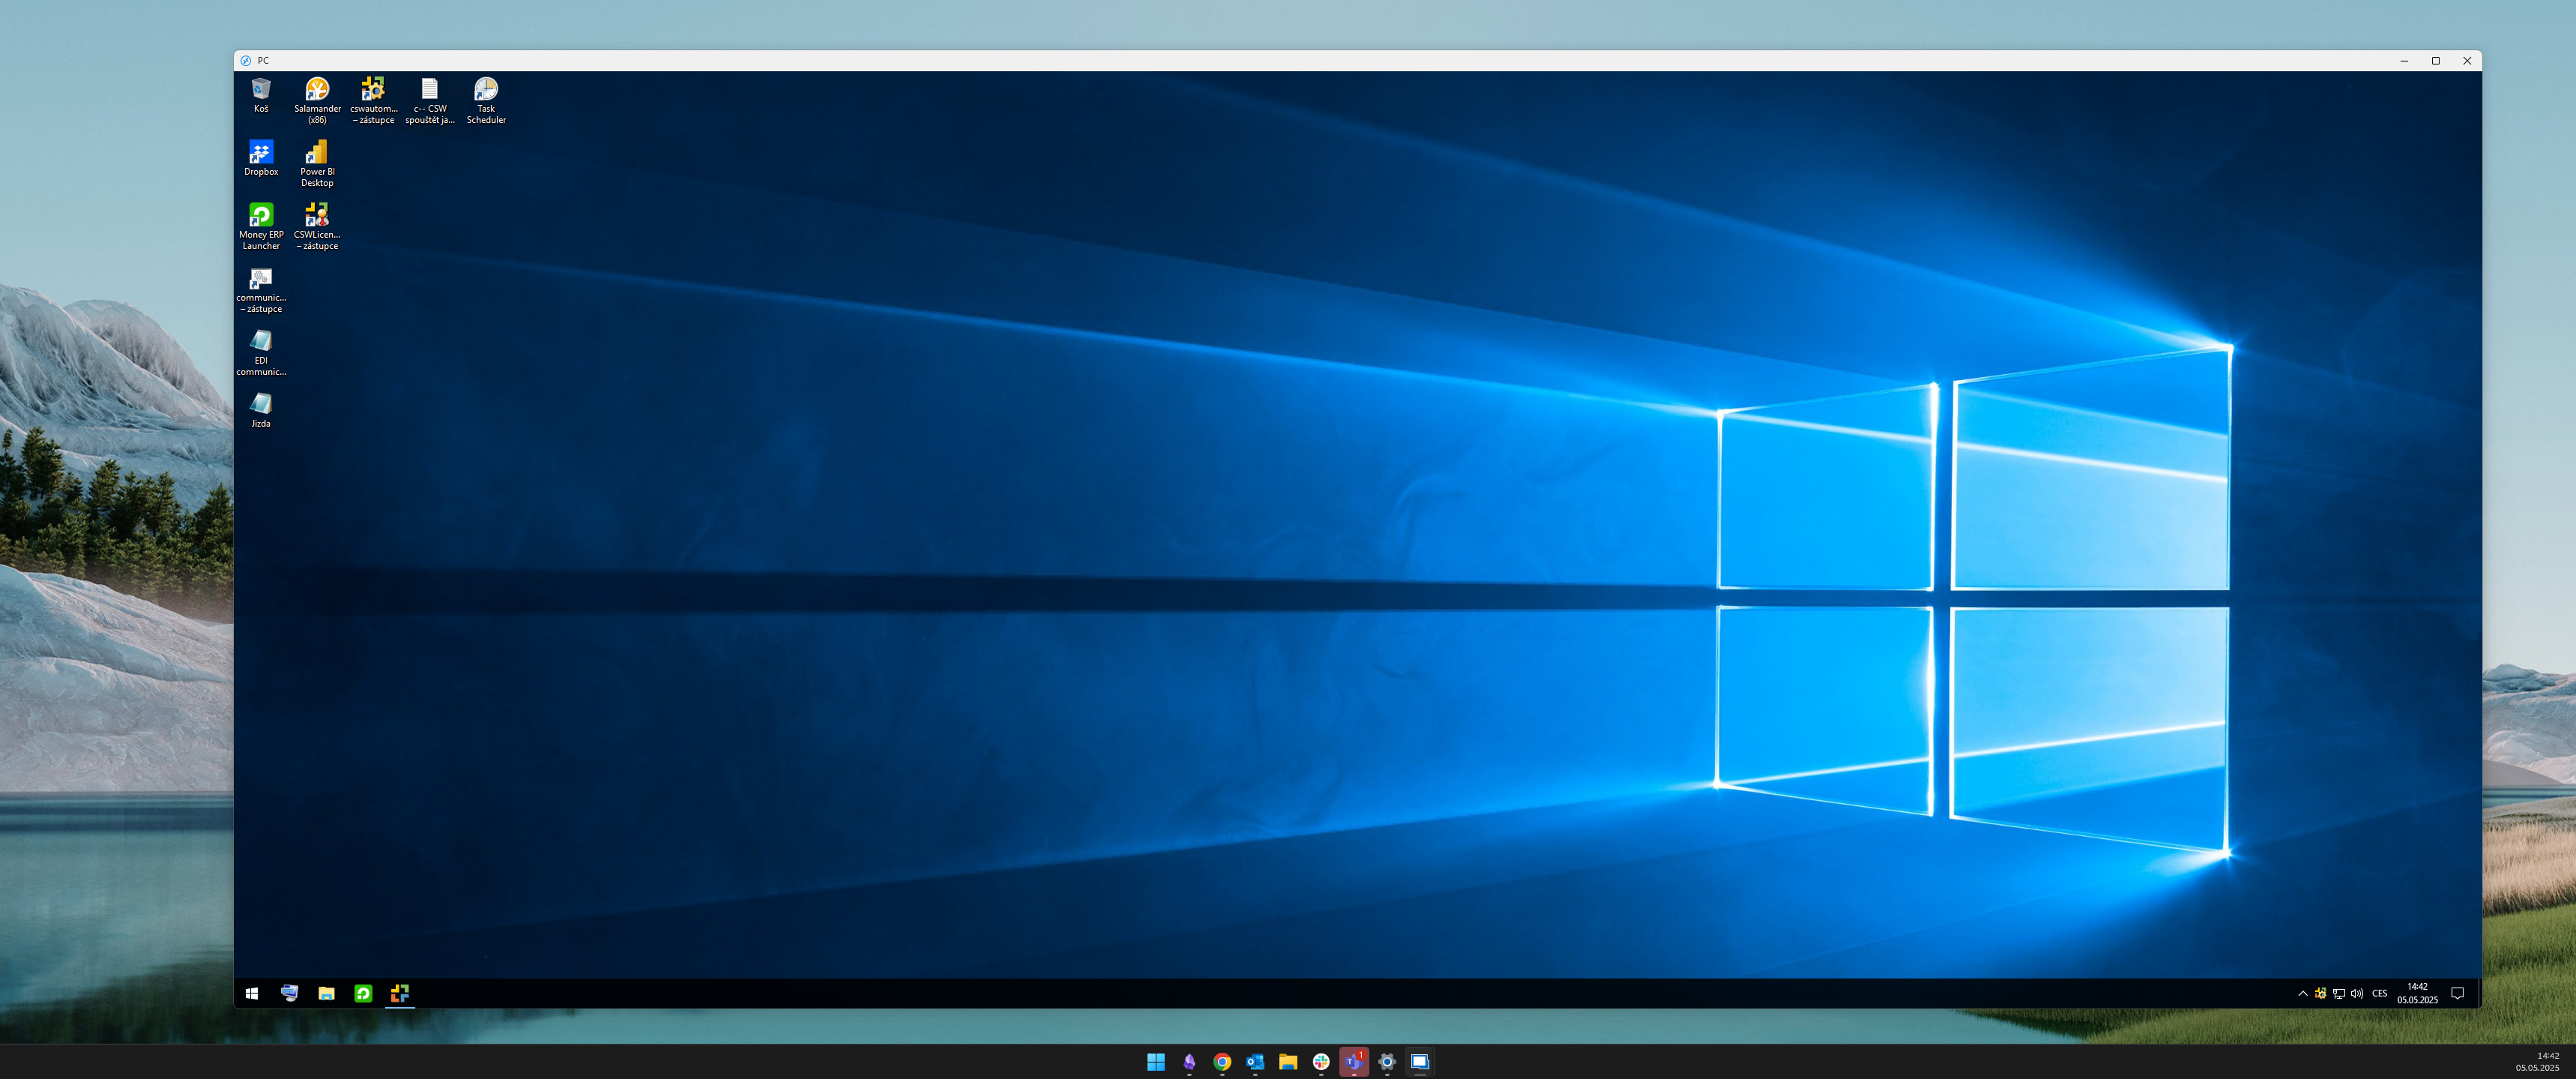
Task: Select the Money ERP Launcher desktop icon
Action: pos(261,227)
